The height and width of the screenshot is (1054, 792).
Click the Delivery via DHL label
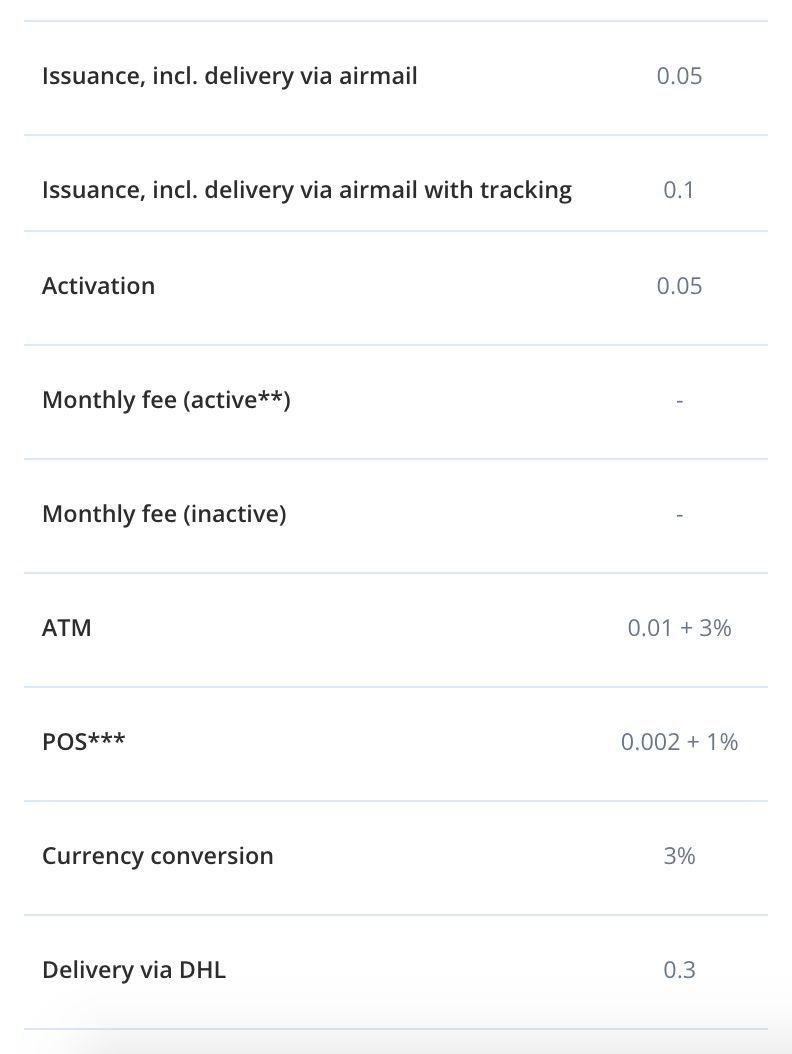point(134,970)
